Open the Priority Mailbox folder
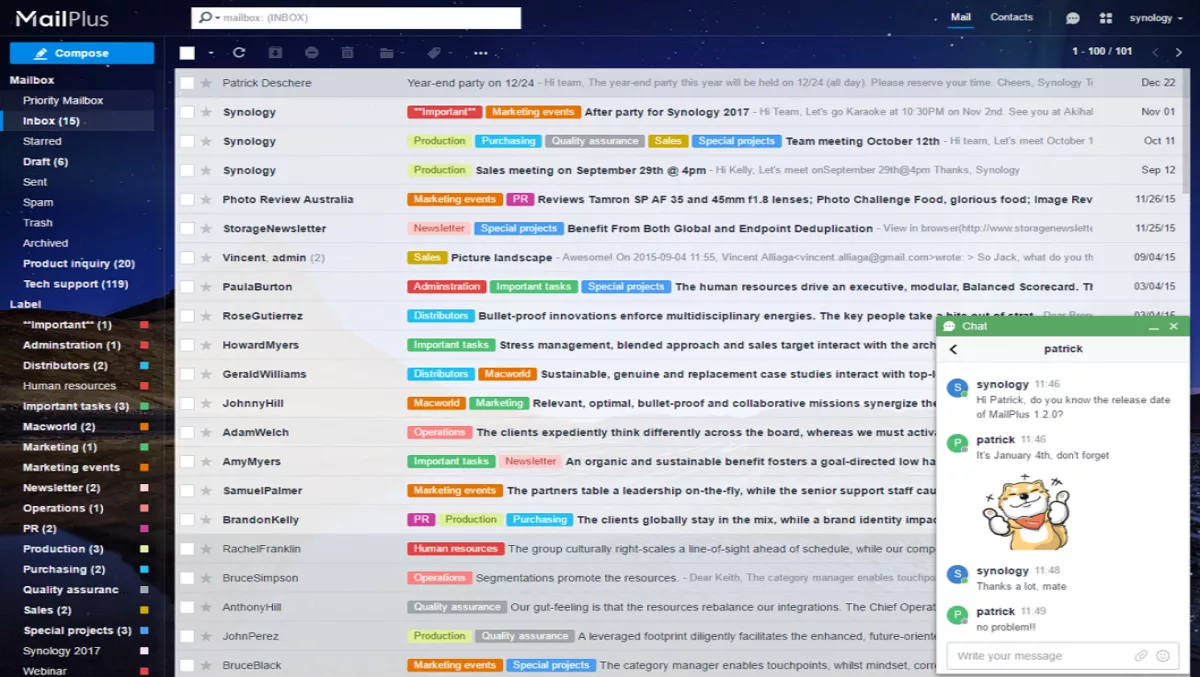This screenshot has height=677, width=1200. (x=63, y=101)
